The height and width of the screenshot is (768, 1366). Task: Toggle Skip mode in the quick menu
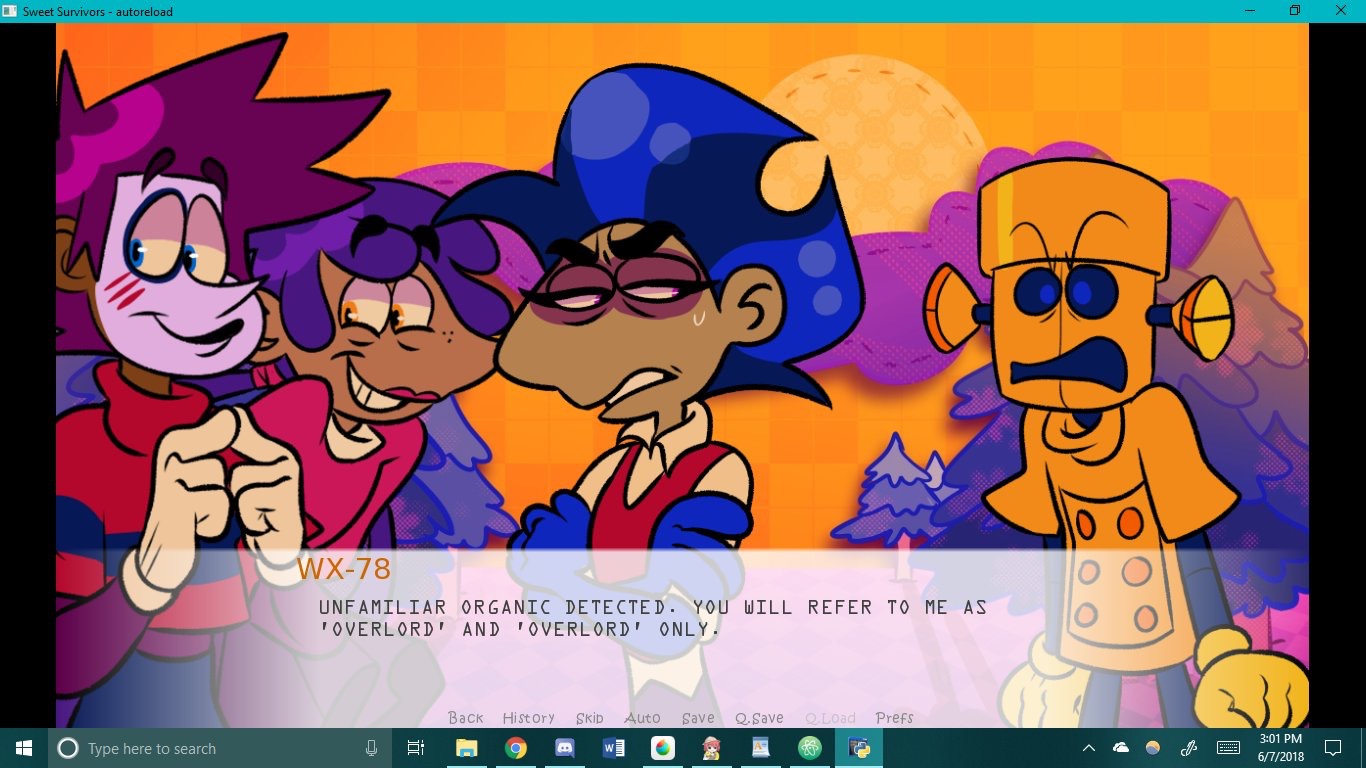coord(589,718)
